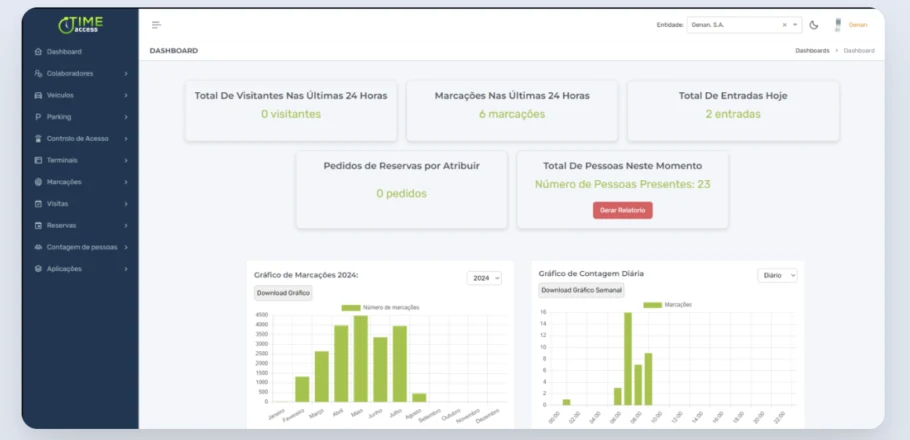Click the Marcações globe icon
Screen dimensions: 910x440
pos(38,182)
